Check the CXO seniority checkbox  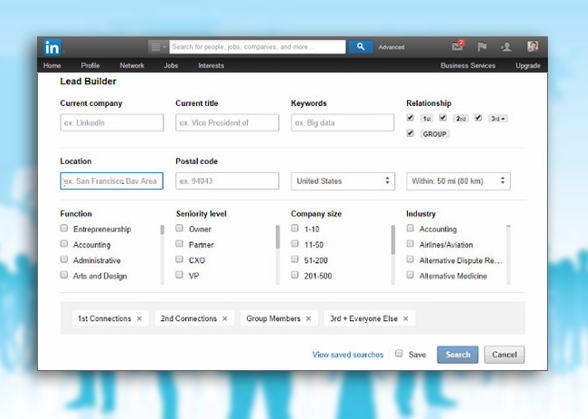tap(179, 259)
